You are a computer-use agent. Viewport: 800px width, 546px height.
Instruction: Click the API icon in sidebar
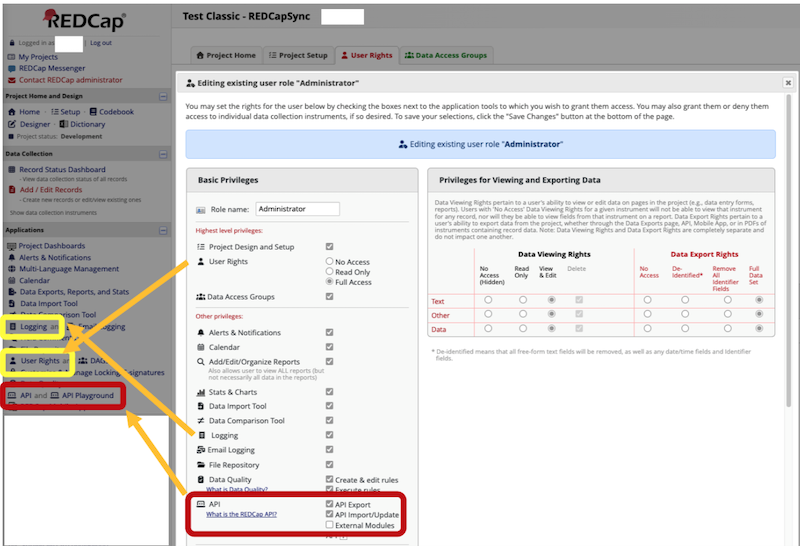coord(12,395)
